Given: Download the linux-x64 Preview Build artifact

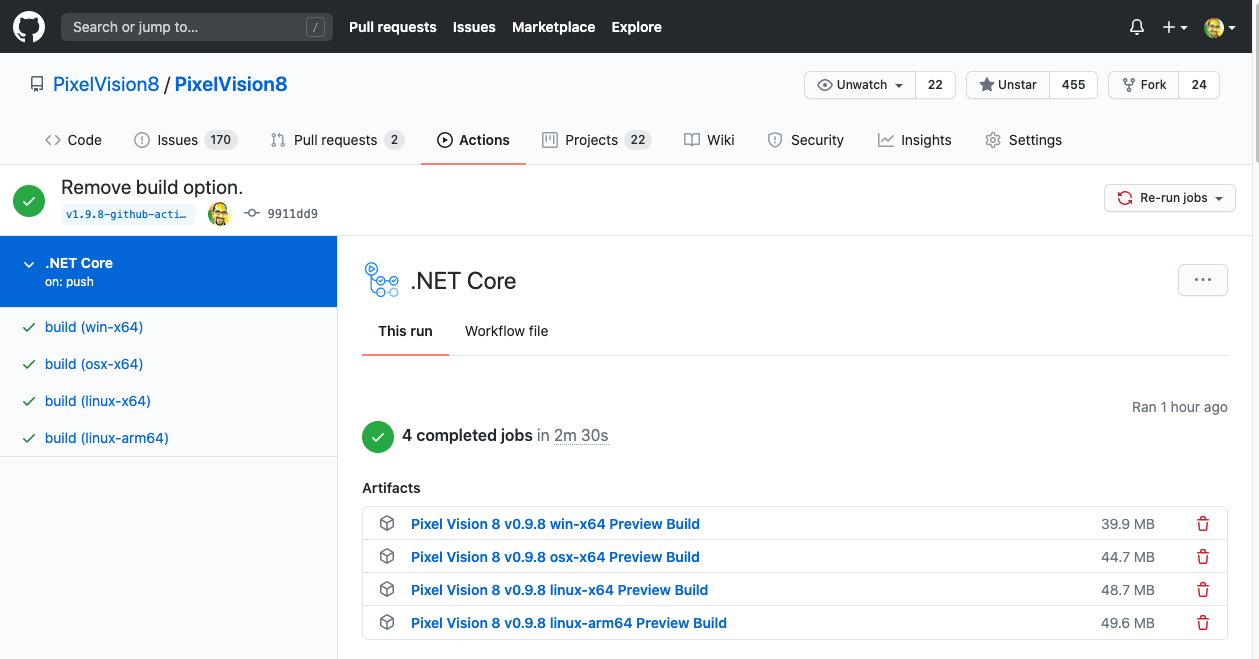Looking at the screenshot, I should 559,590.
